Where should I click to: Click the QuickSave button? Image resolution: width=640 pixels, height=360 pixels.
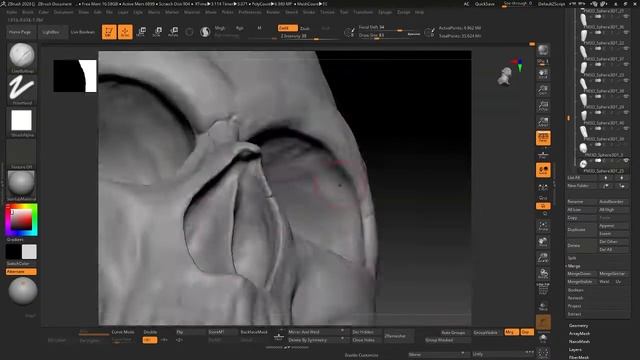click(484, 4)
